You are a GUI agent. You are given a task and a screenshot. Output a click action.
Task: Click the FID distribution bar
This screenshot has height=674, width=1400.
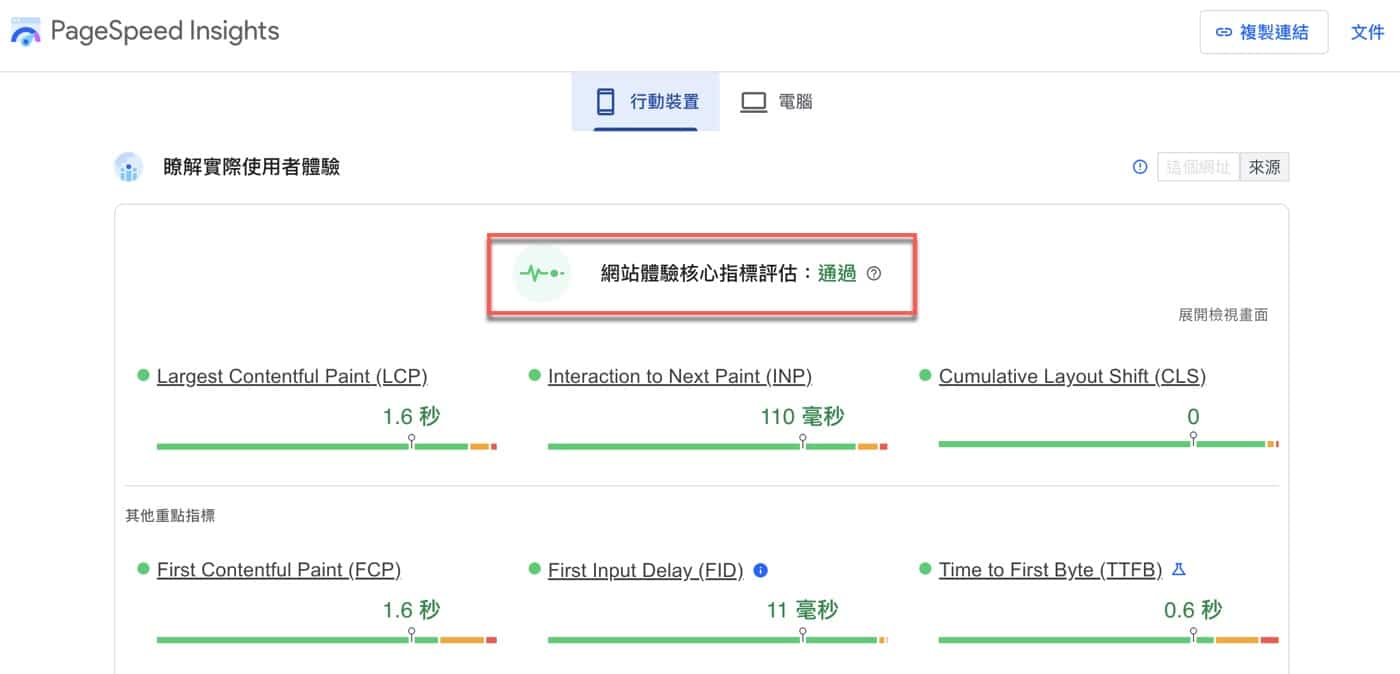point(718,639)
